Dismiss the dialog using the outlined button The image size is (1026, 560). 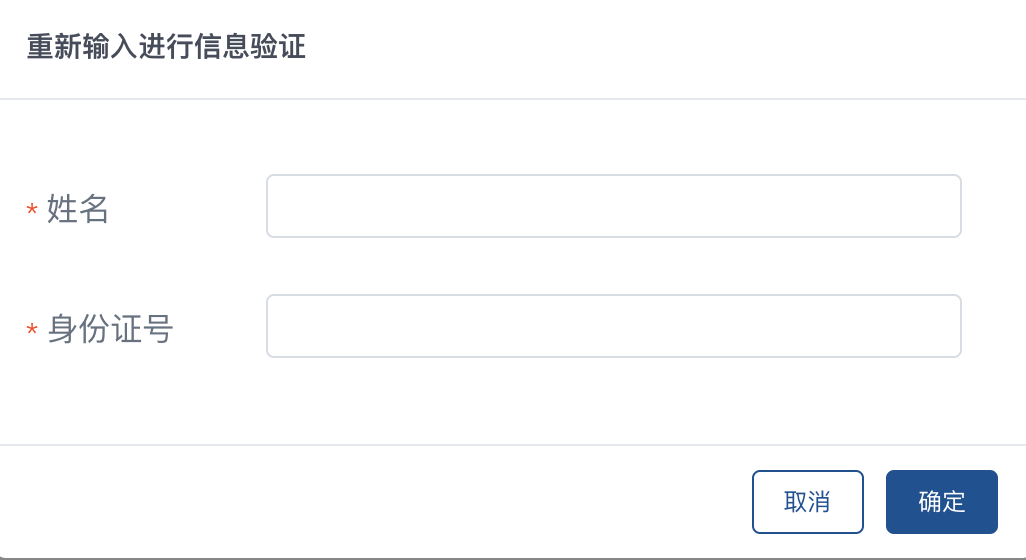coord(807,502)
